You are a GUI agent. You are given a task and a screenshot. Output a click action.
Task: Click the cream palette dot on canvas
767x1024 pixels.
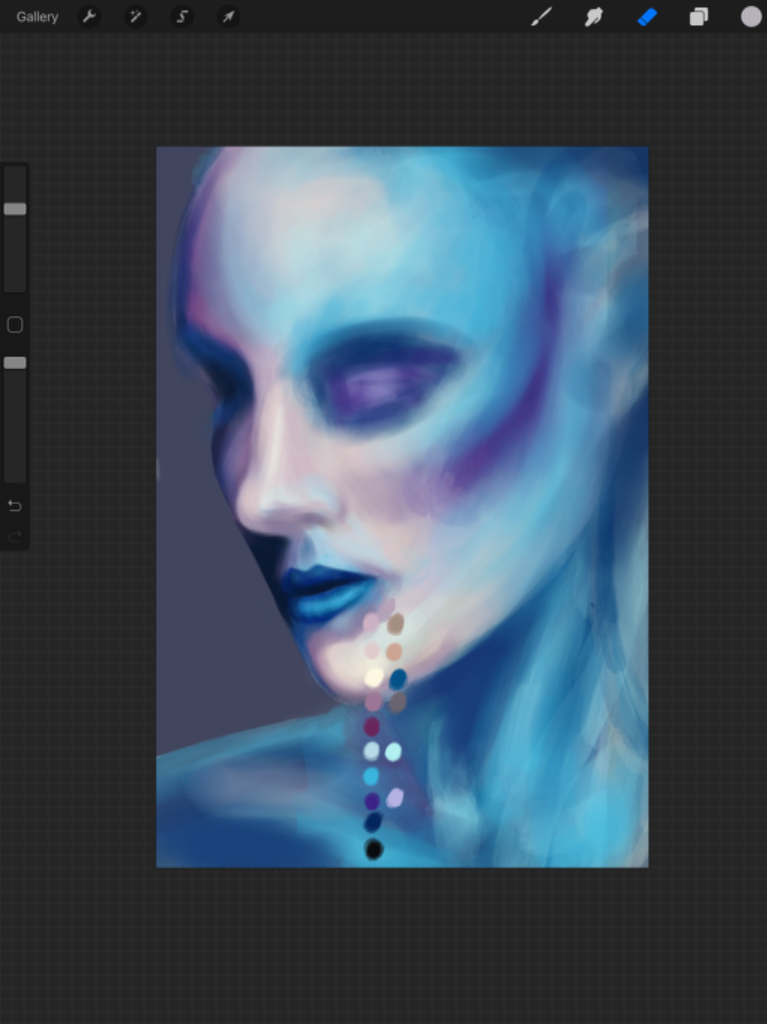[x=374, y=677]
